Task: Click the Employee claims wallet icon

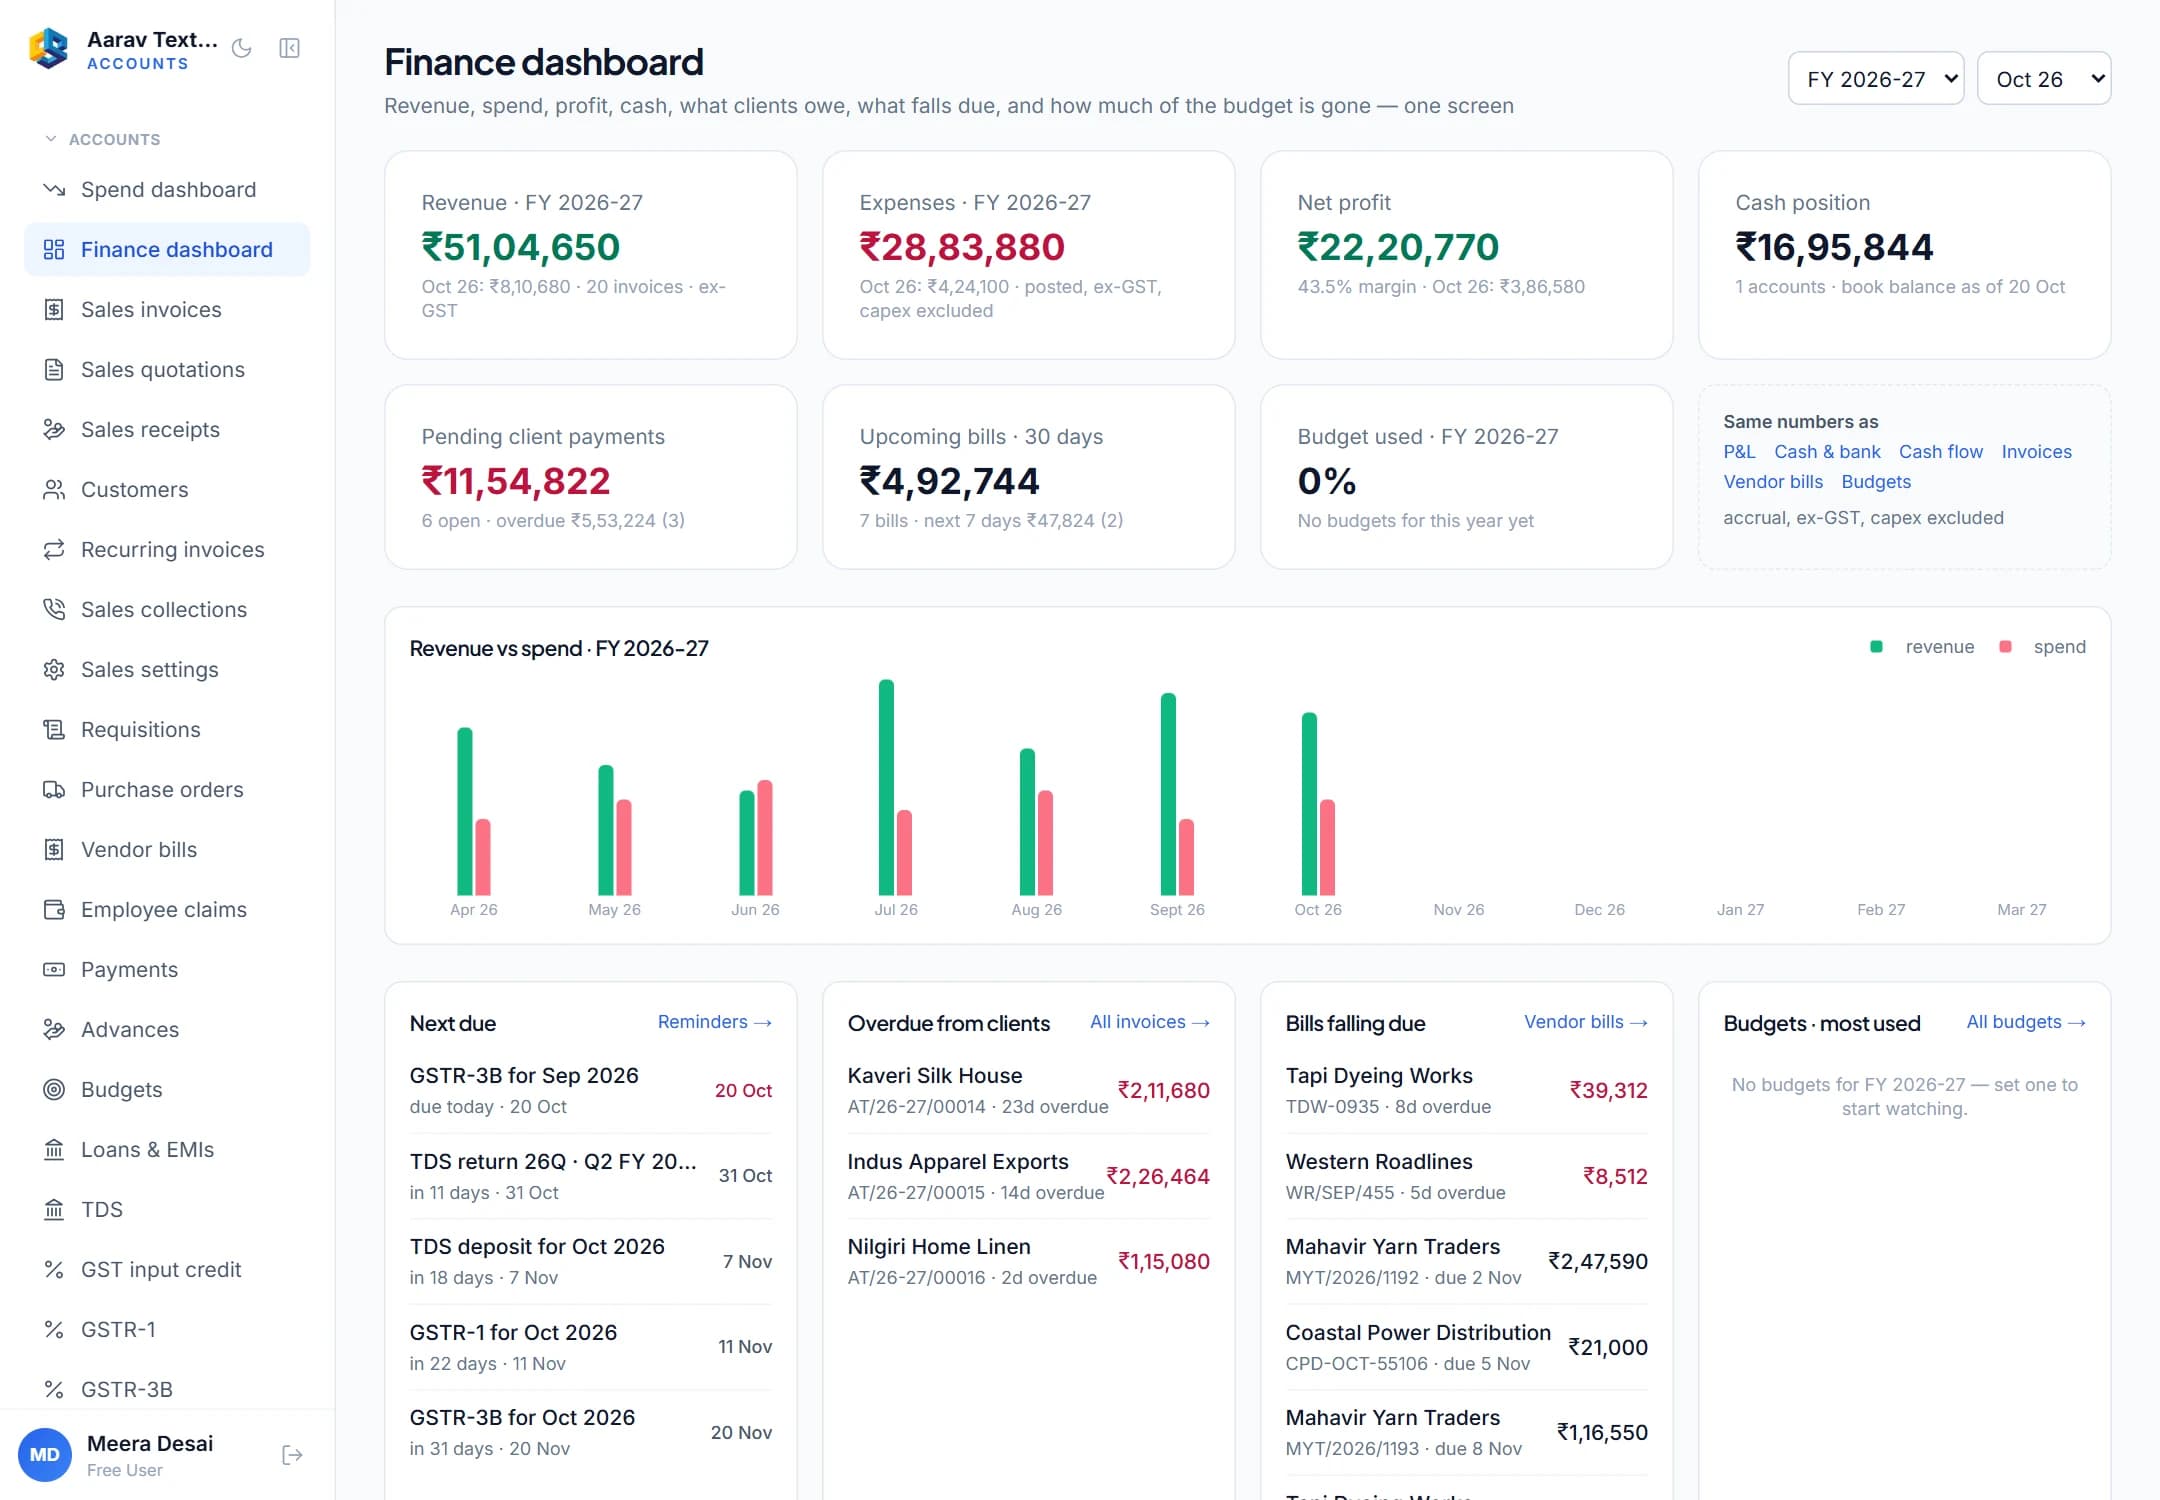Action: 54,910
